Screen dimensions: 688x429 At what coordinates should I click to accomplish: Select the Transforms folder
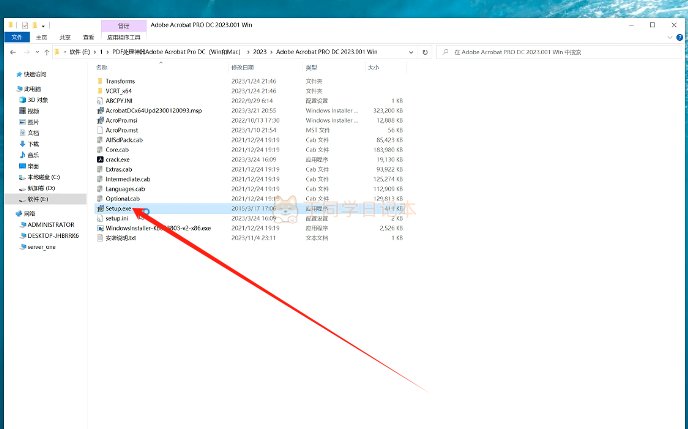119,81
